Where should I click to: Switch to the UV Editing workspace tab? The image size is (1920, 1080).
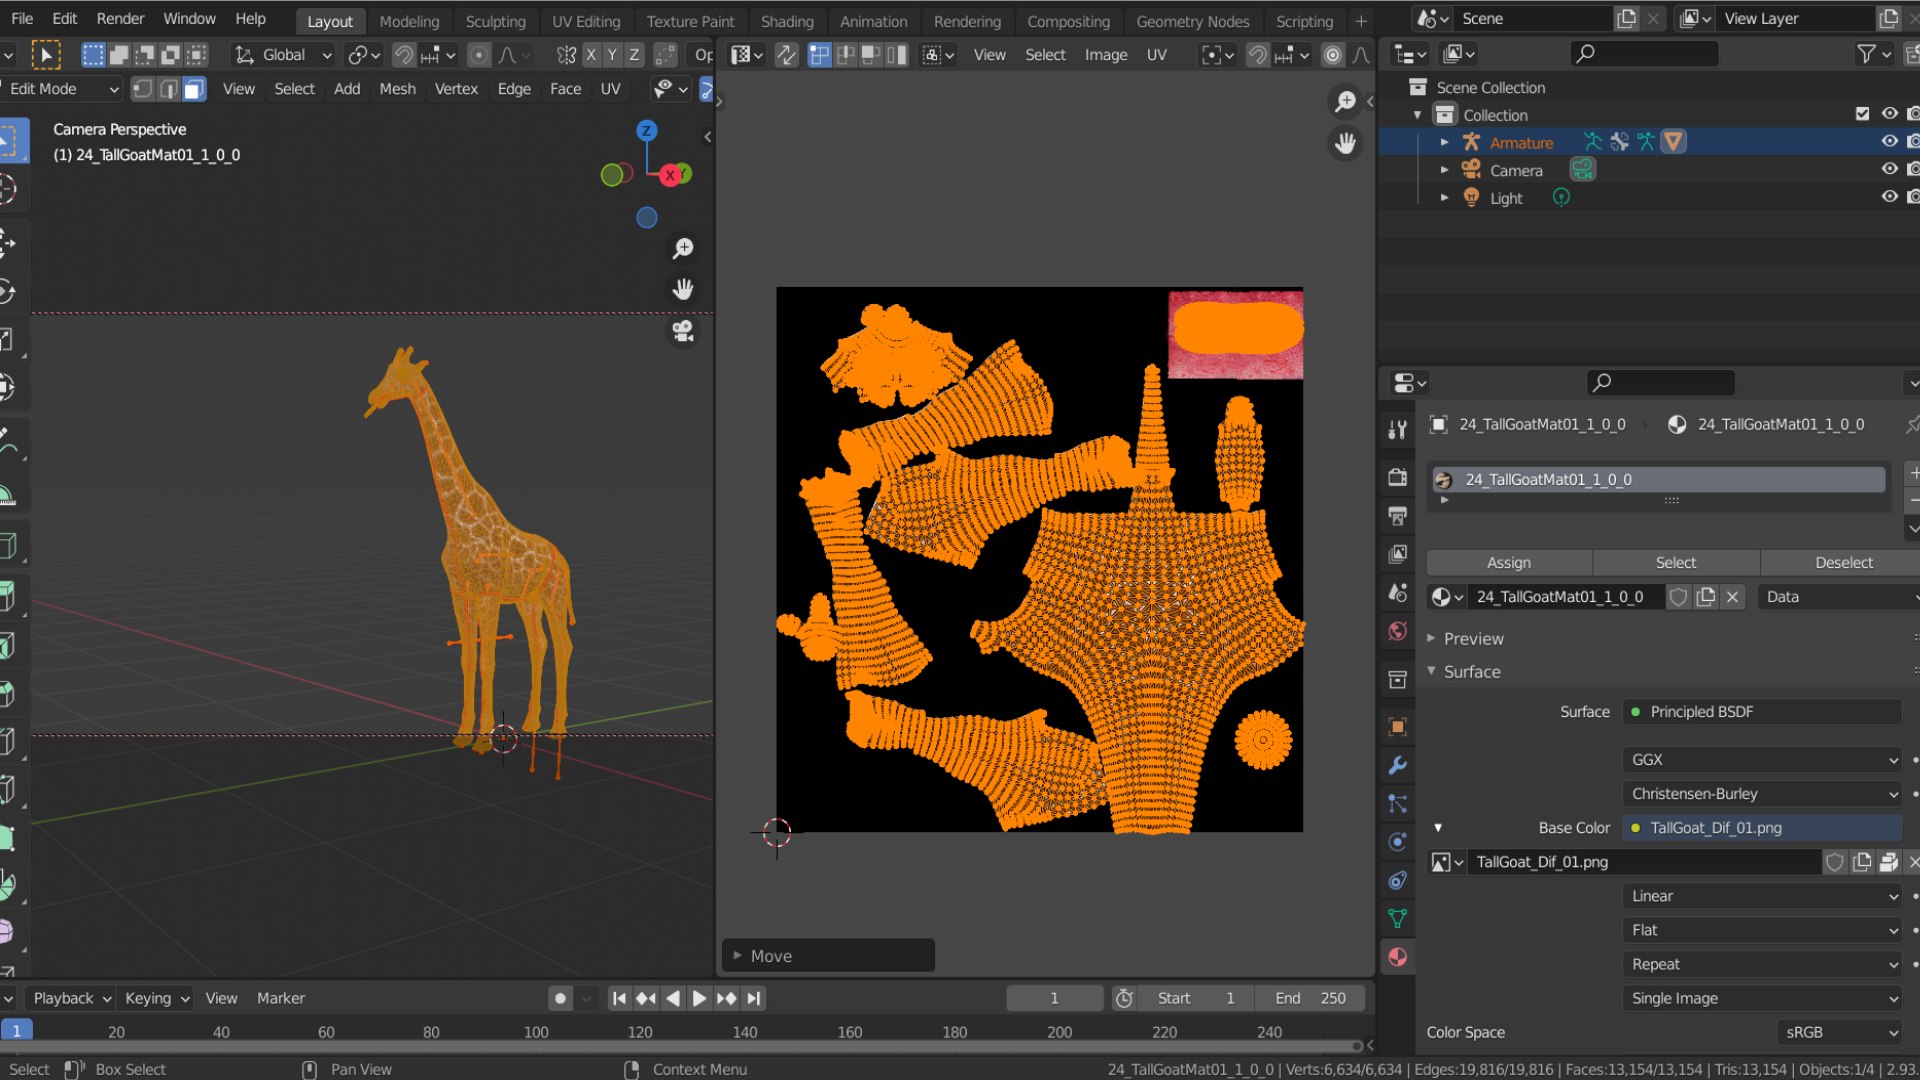pyautogui.click(x=586, y=21)
